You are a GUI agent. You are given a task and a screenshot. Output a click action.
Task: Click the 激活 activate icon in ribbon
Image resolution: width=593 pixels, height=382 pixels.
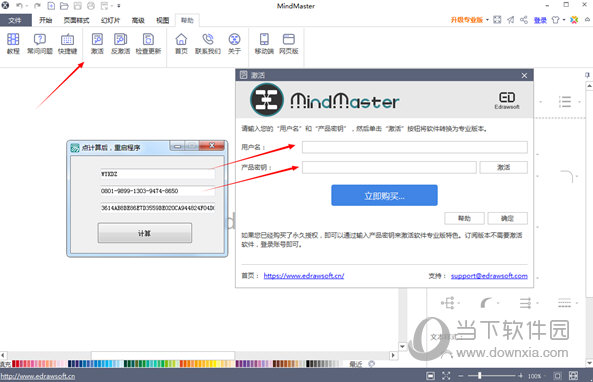(97, 43)
